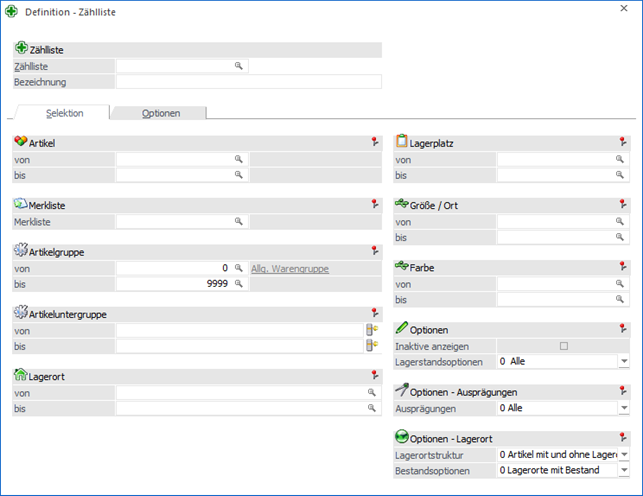Screen dimensions: 643x496
Task: Open lookup for Farbe von field
Action: pos(621,284)
